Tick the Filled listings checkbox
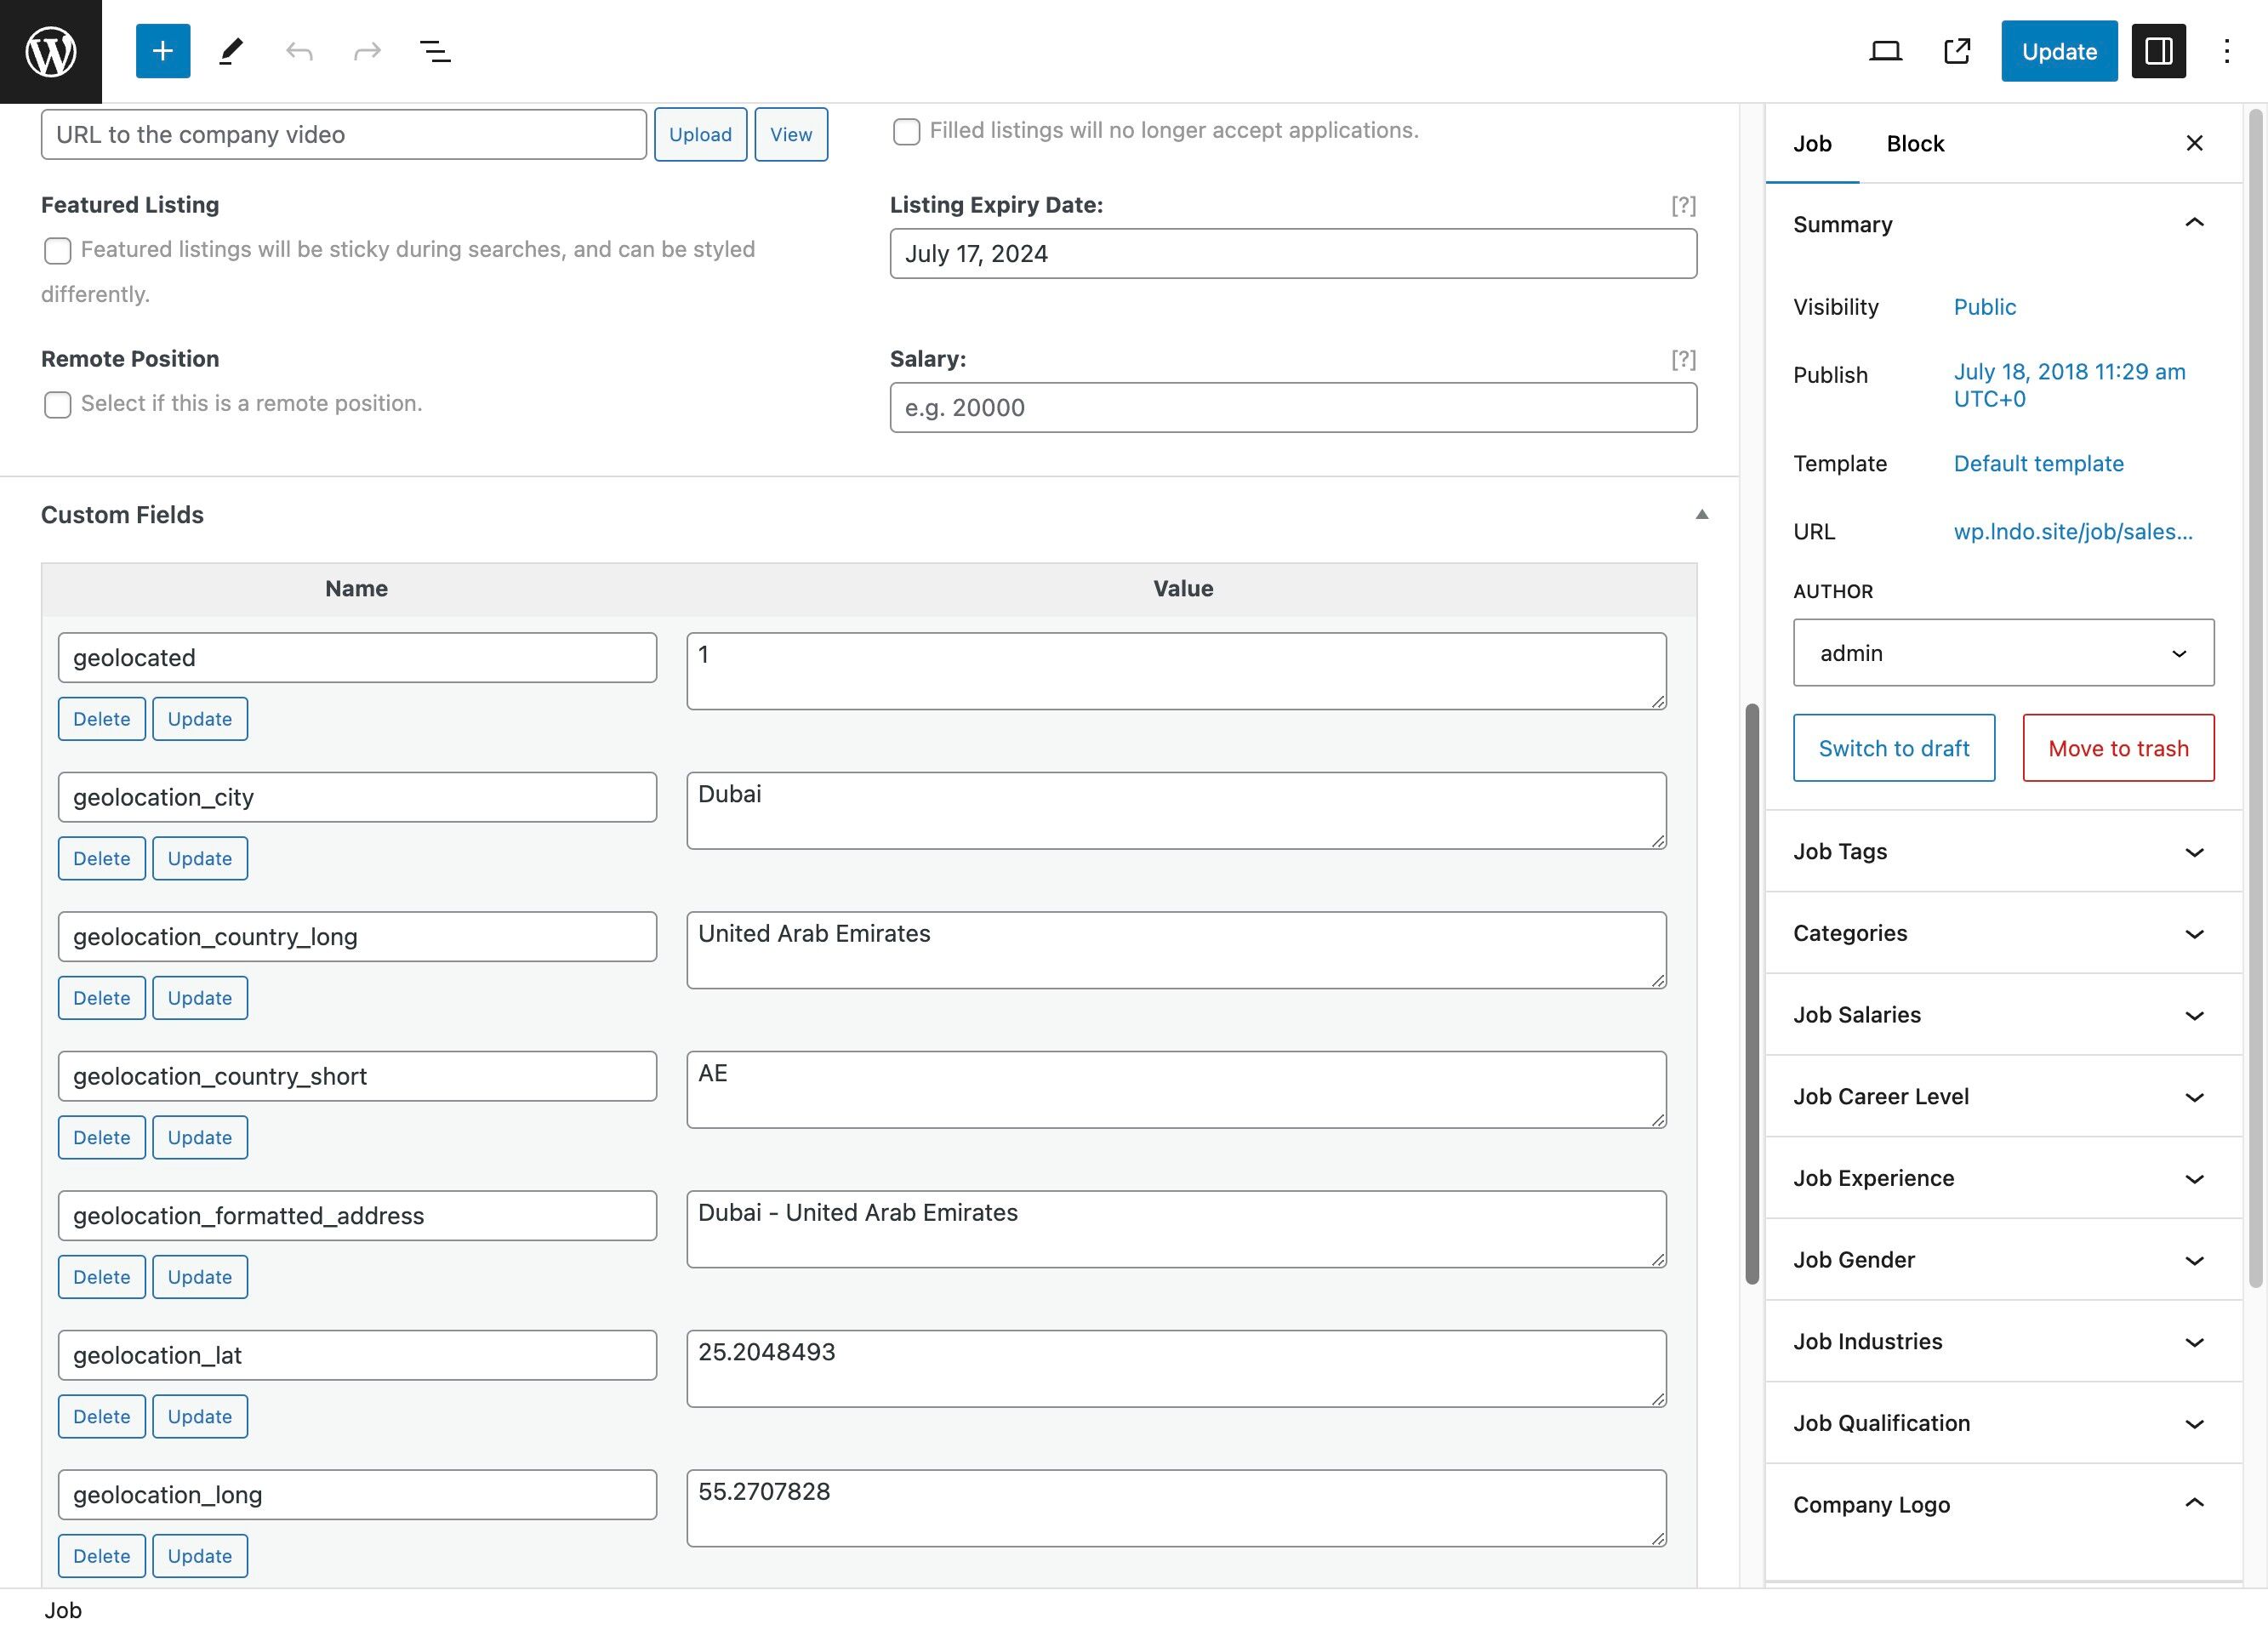 [906, 132]
